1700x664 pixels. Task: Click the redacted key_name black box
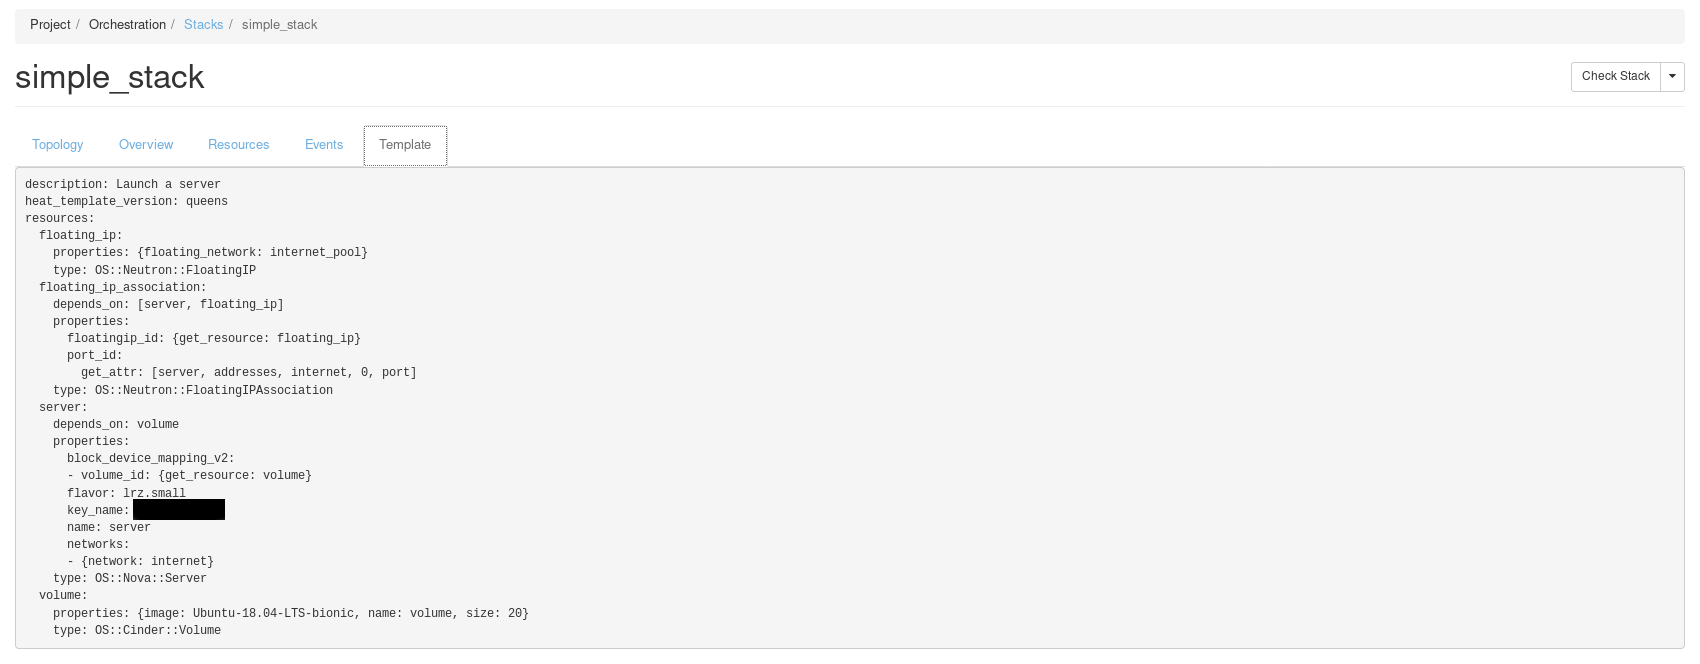179,510
